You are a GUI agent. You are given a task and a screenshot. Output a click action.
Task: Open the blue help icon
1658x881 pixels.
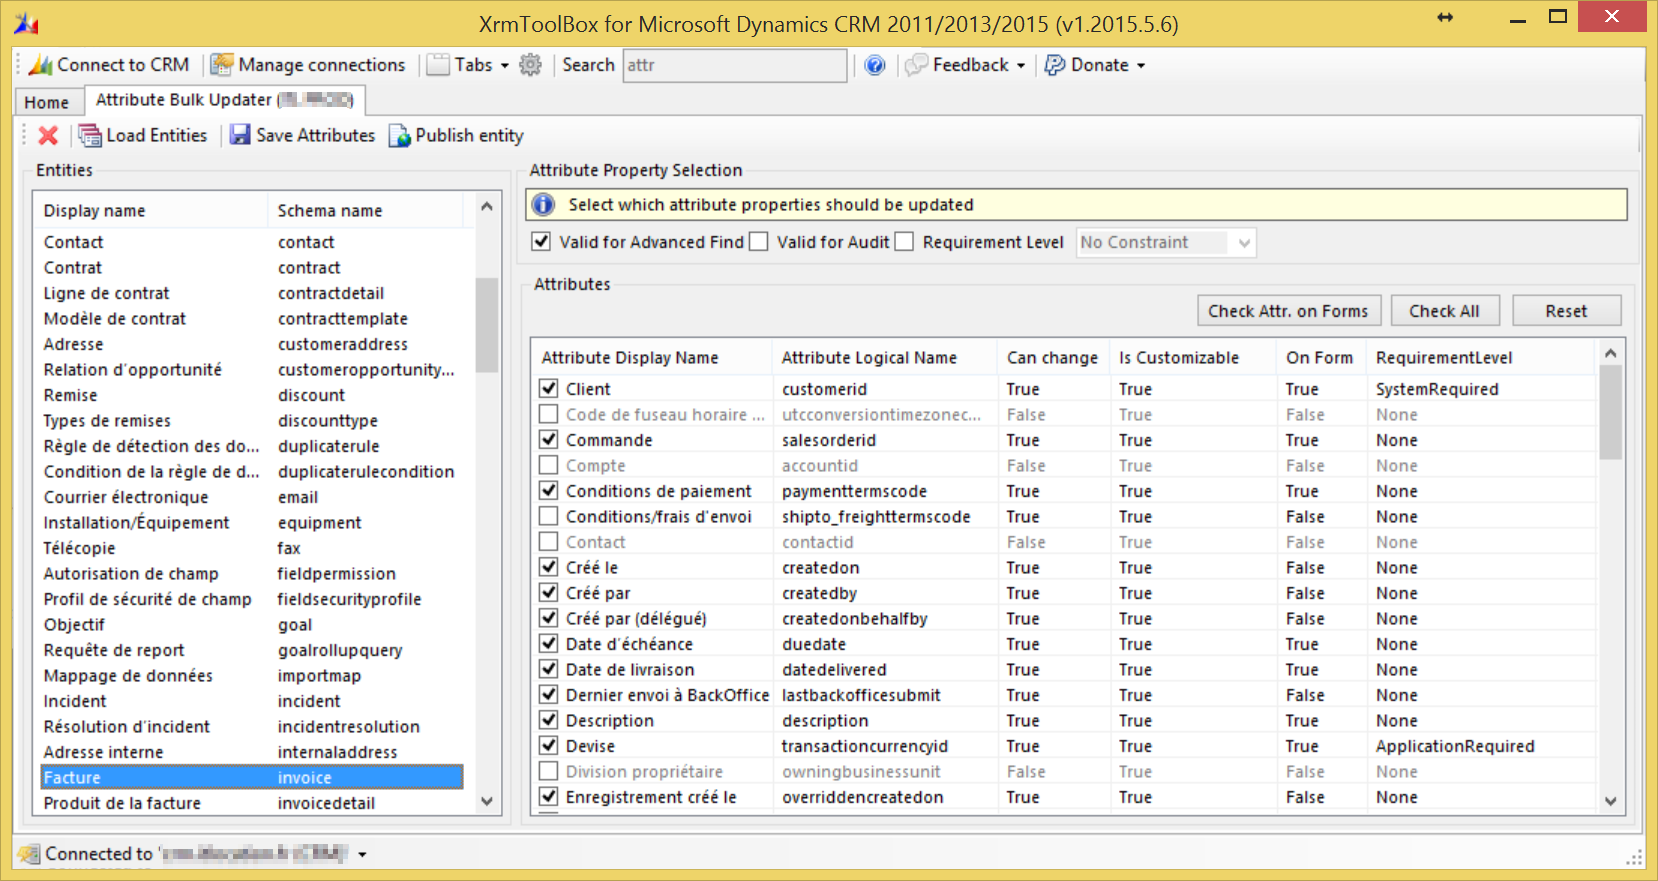(875, 65)
